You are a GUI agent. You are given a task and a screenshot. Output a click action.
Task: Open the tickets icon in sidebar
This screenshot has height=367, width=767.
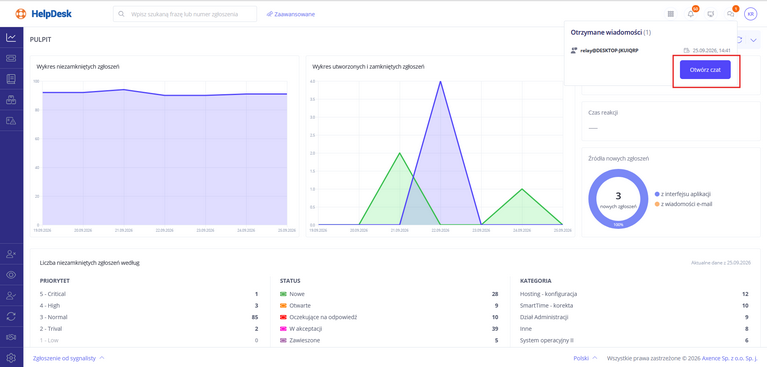pyautogui.click(x=11, y=58)
